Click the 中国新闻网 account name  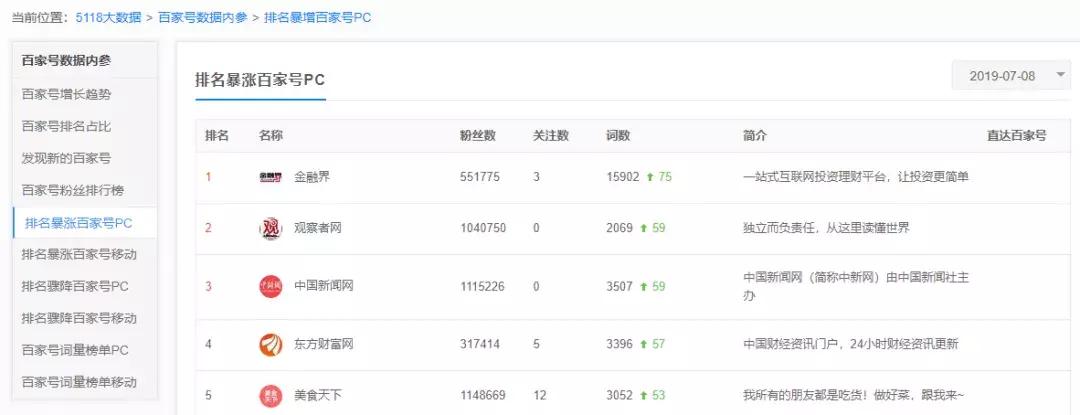324,286
